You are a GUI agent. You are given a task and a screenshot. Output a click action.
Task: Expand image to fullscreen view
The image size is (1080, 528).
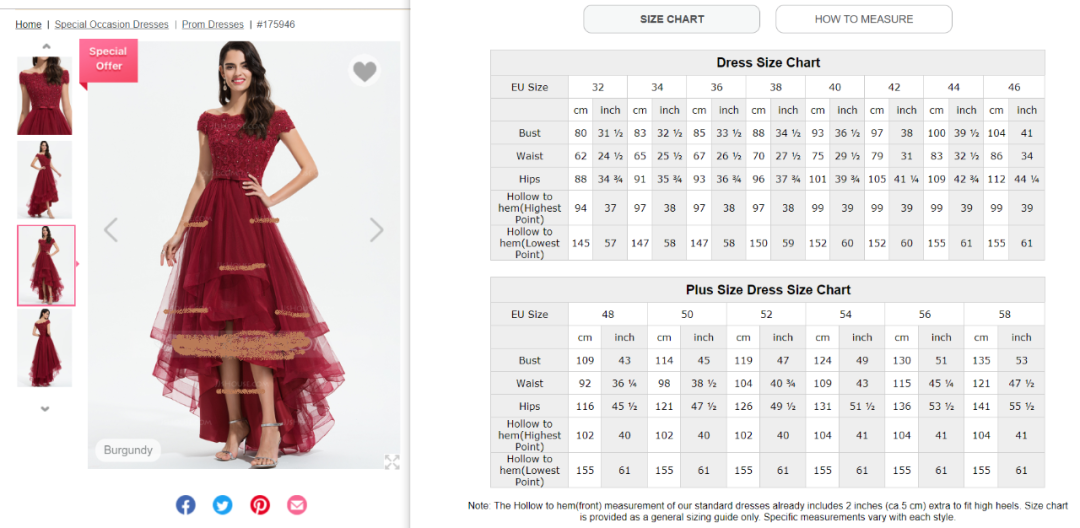pos(392,461)
